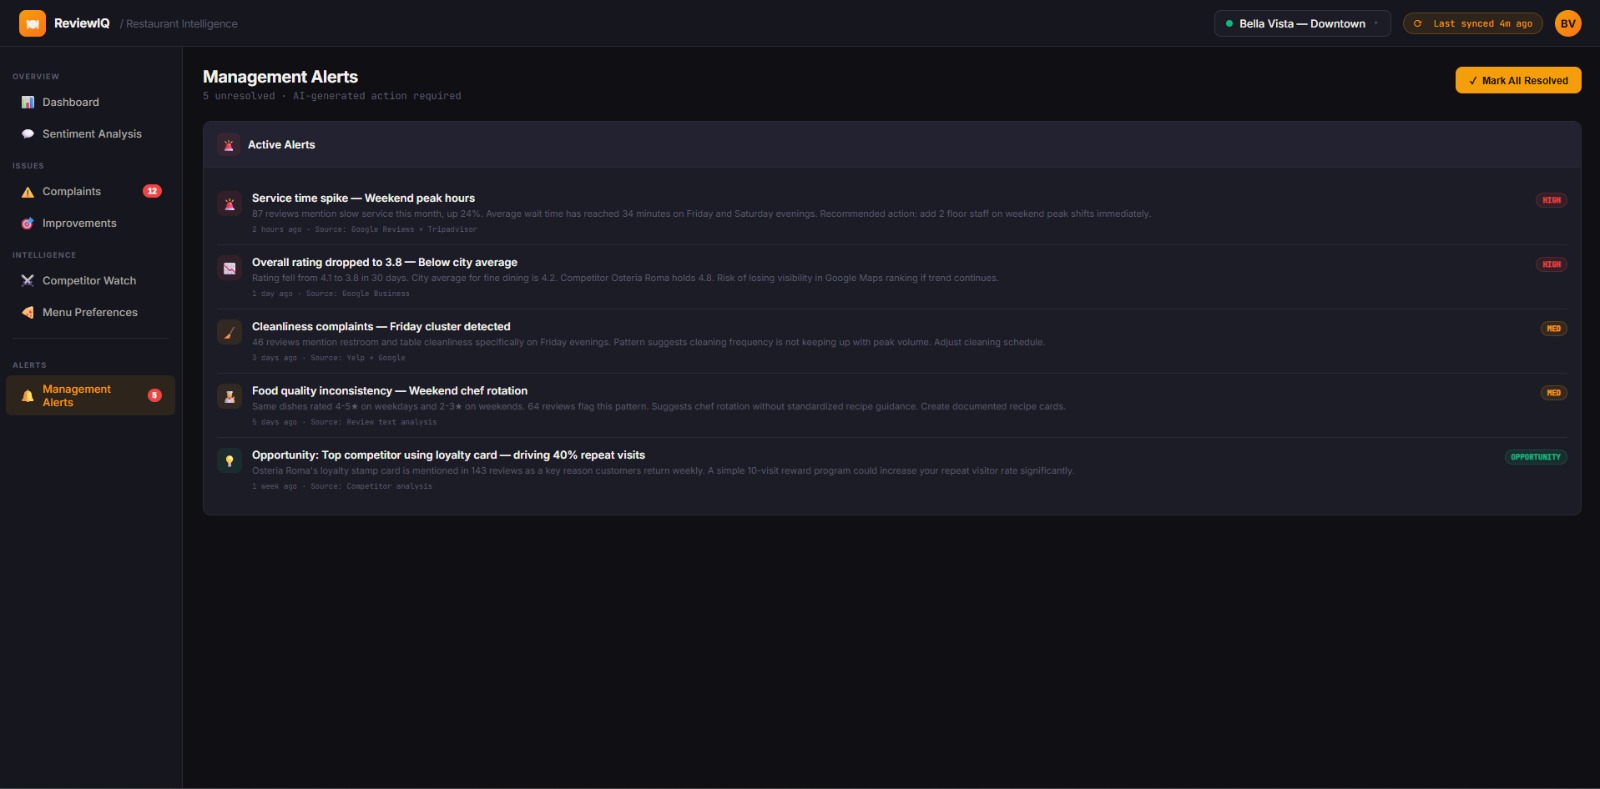This screenshot has height=789, width=1600.
Task: Open Sentiment Analysis page
Action: click(x=90, y=134)
